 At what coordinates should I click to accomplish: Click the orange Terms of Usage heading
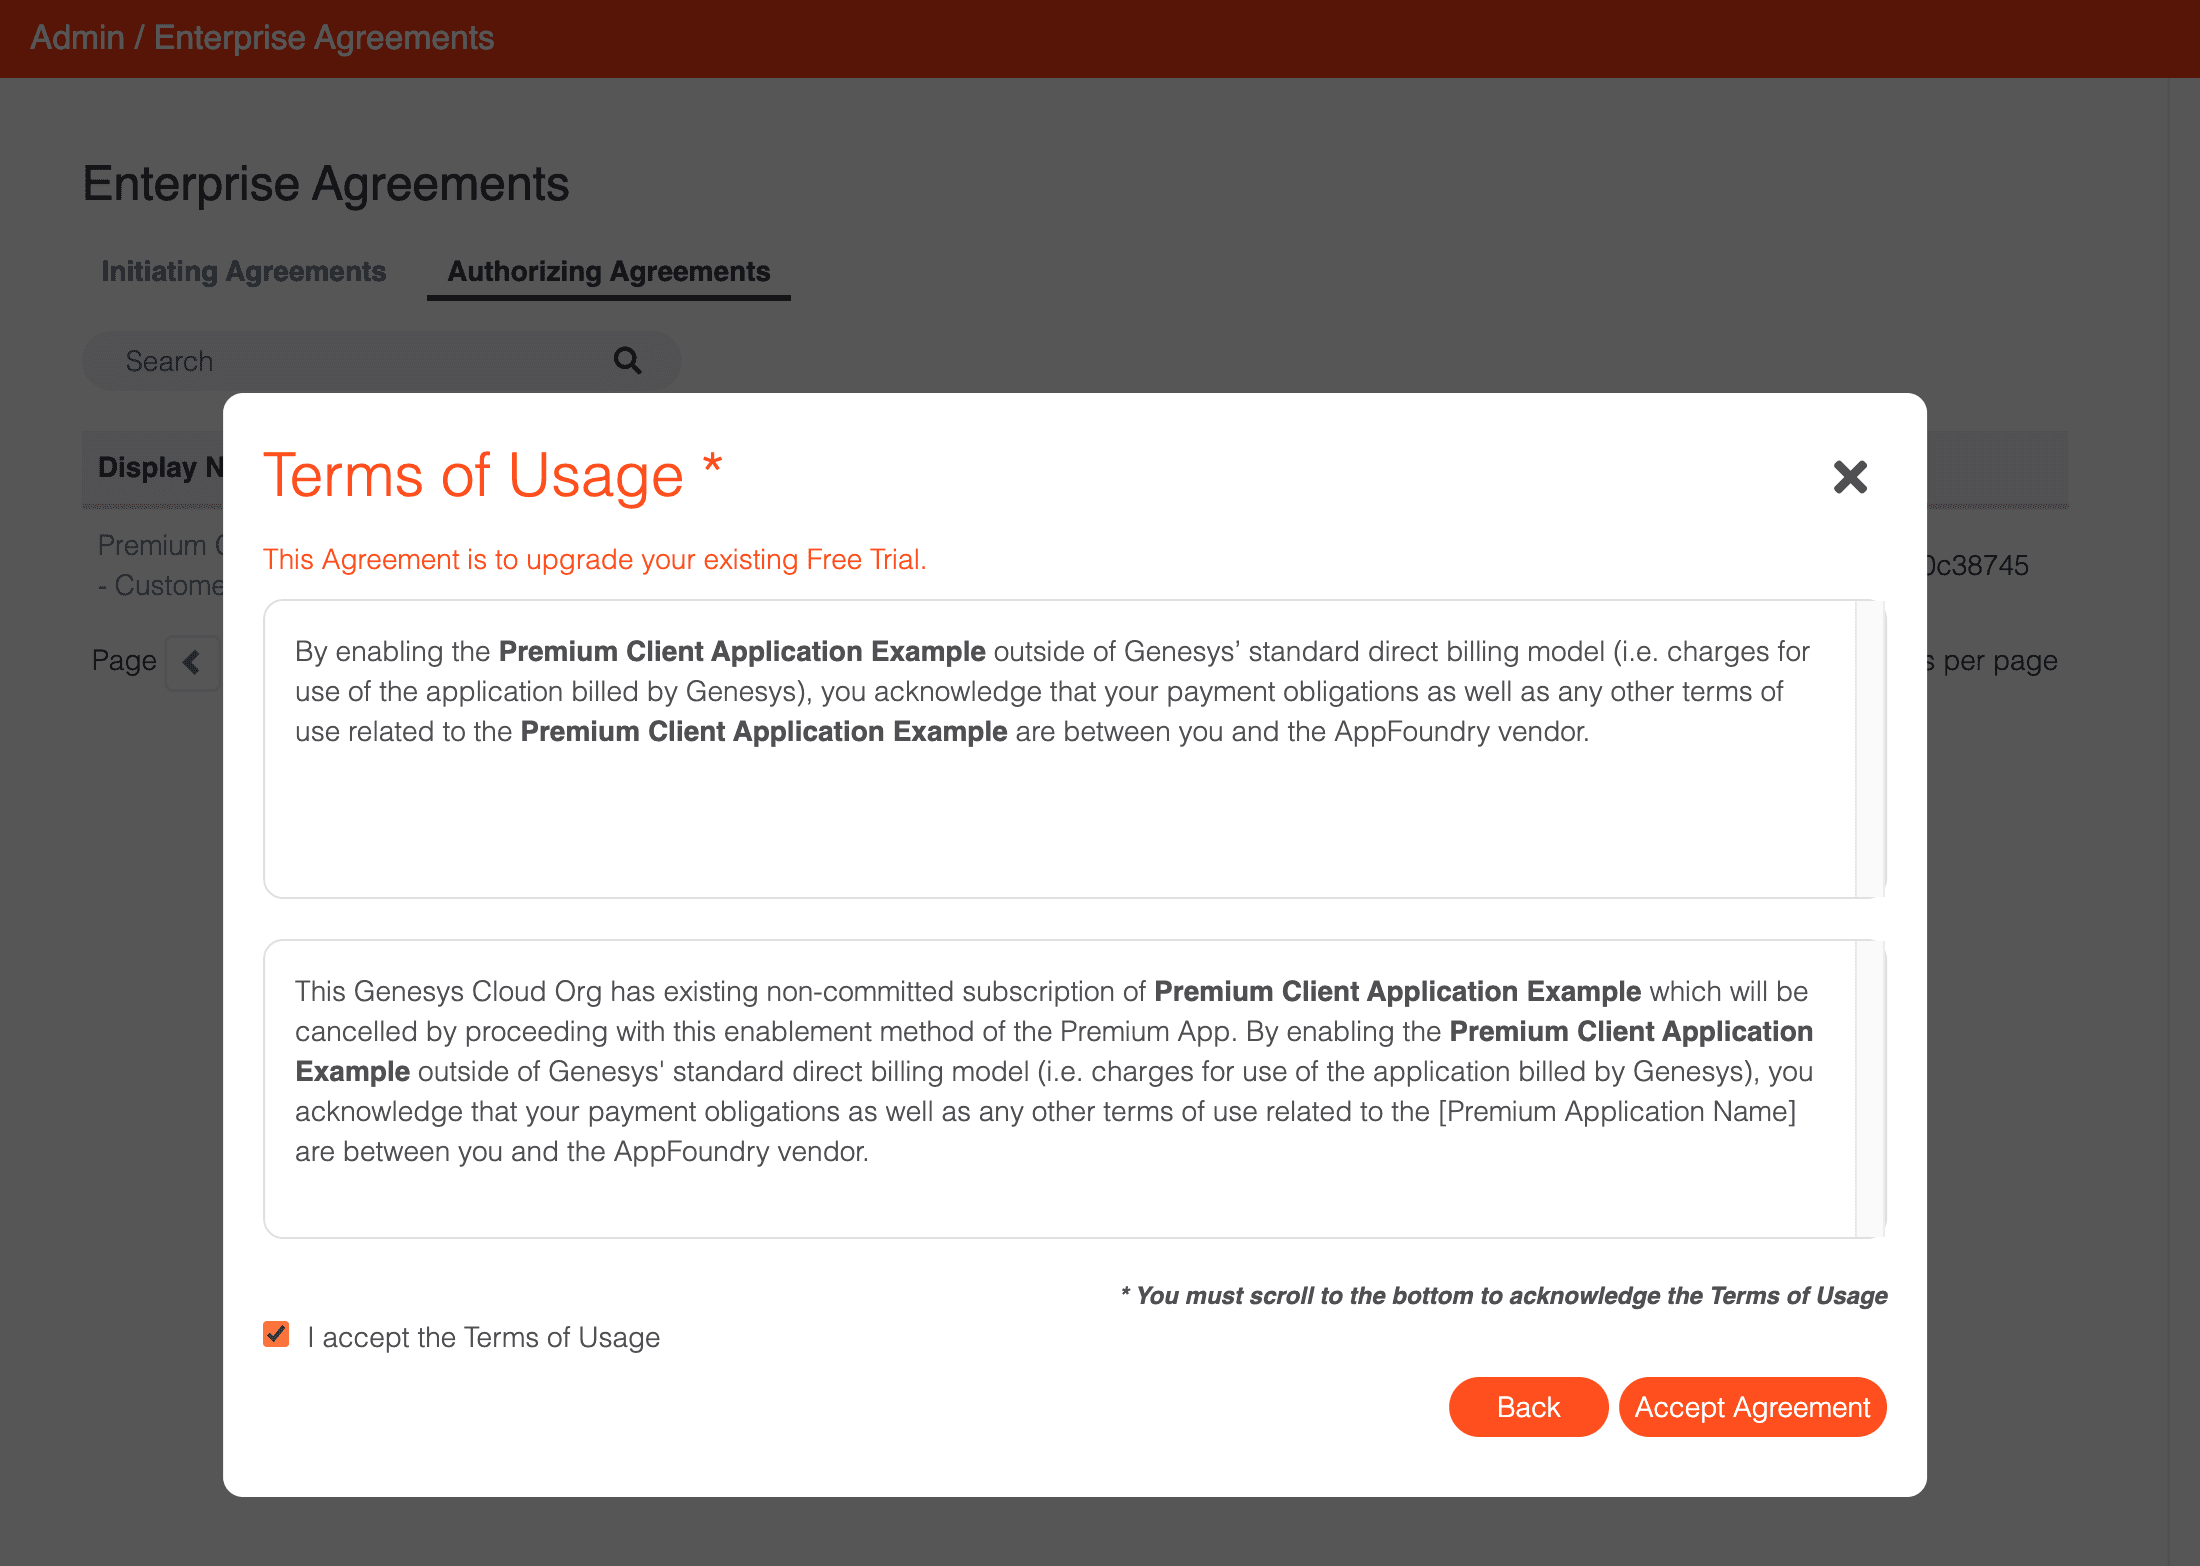point(473,475)
